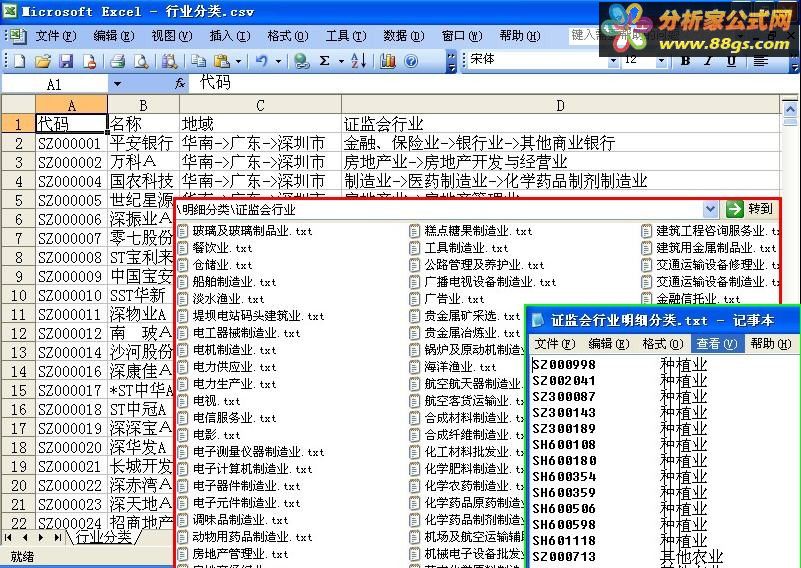Select the file 广告业.txt

tap(447, 299)
